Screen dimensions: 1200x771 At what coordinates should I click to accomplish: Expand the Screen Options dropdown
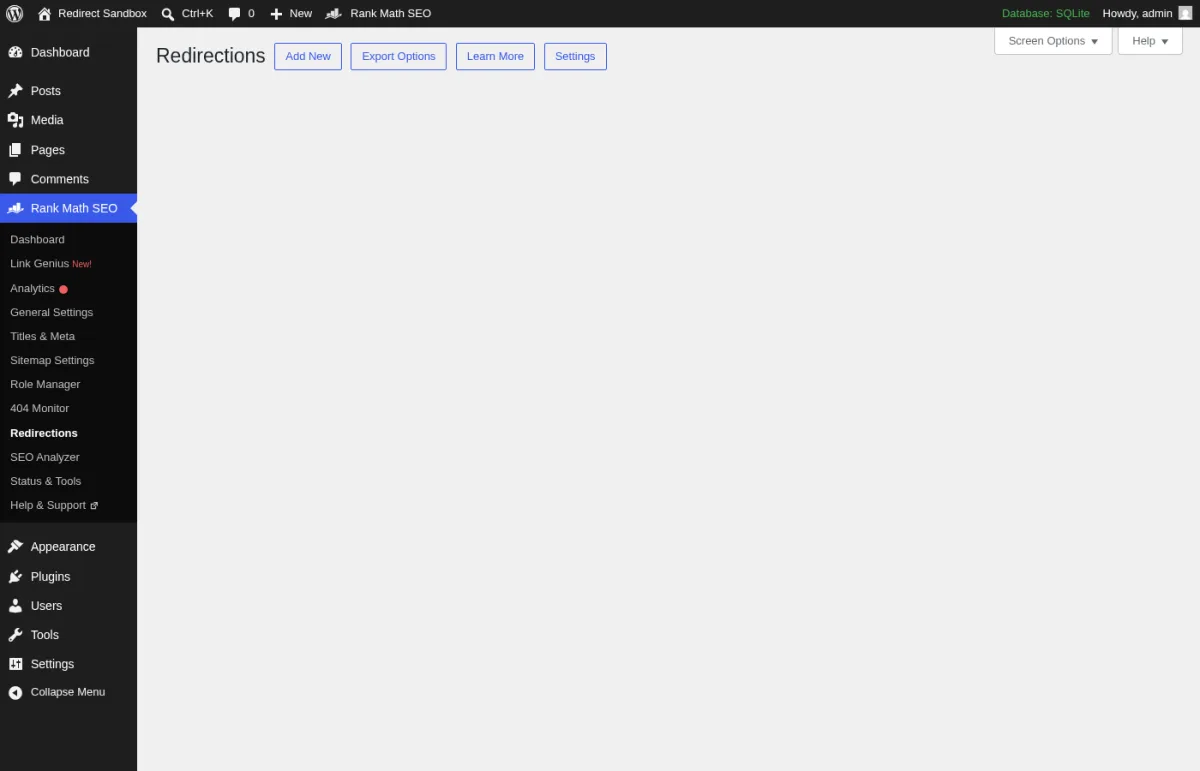coord(1053,41)
